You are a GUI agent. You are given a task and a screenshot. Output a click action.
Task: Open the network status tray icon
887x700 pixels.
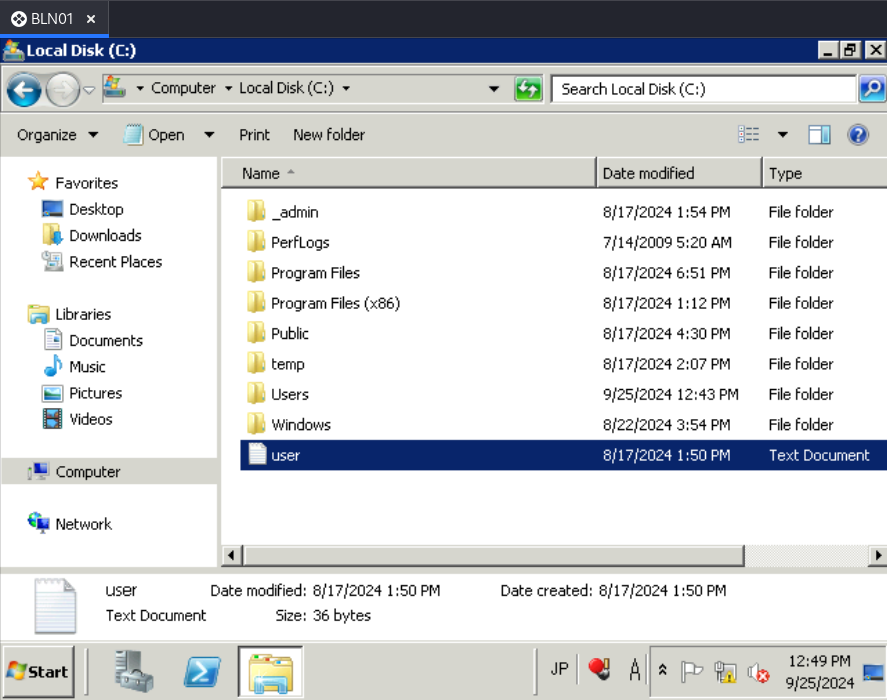point(725,672)
